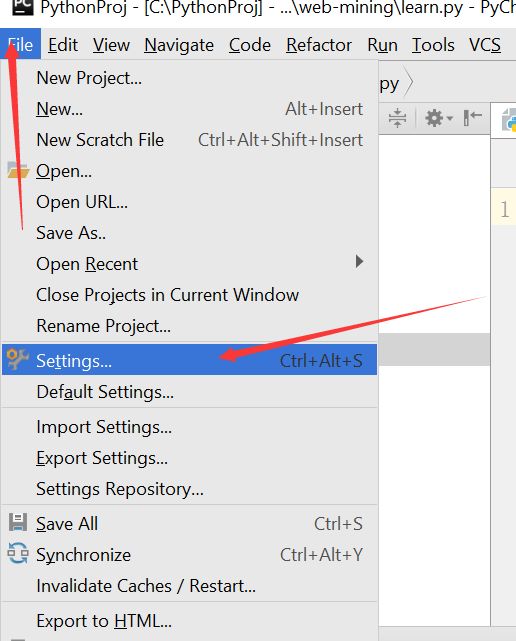Click the Settings wrench icon
This screenshot has width=516, height=641.
pyautogui.click(x=18, y=359)
